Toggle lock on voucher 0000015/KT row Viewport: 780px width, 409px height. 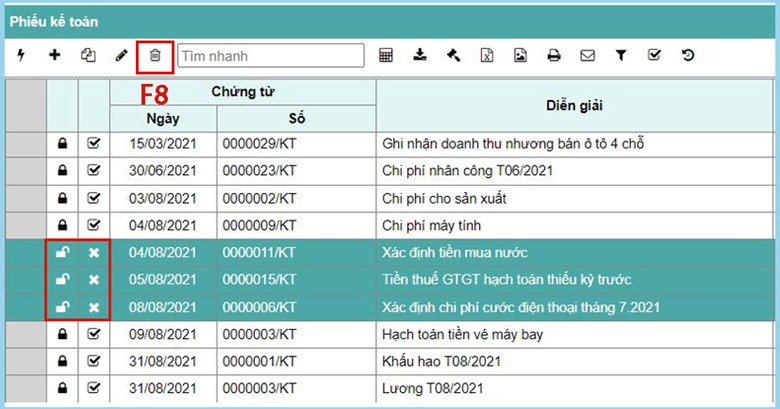click(x=61, y=280)
